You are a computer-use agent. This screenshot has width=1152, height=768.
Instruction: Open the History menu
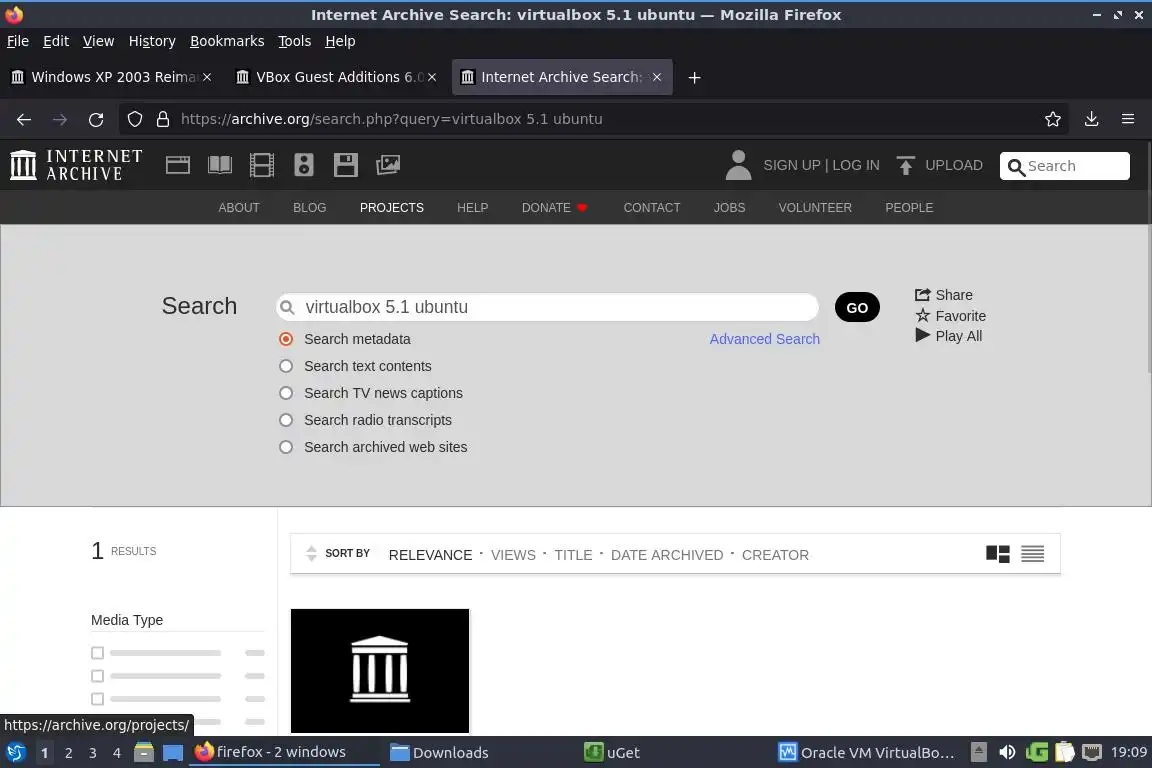[x=152, y=41]
